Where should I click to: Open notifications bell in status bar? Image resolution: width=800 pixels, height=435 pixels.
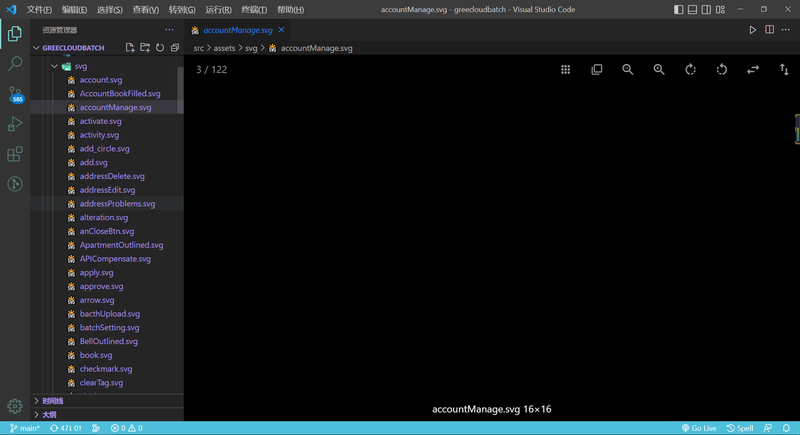pyautogui.click(x=786, y=428)
